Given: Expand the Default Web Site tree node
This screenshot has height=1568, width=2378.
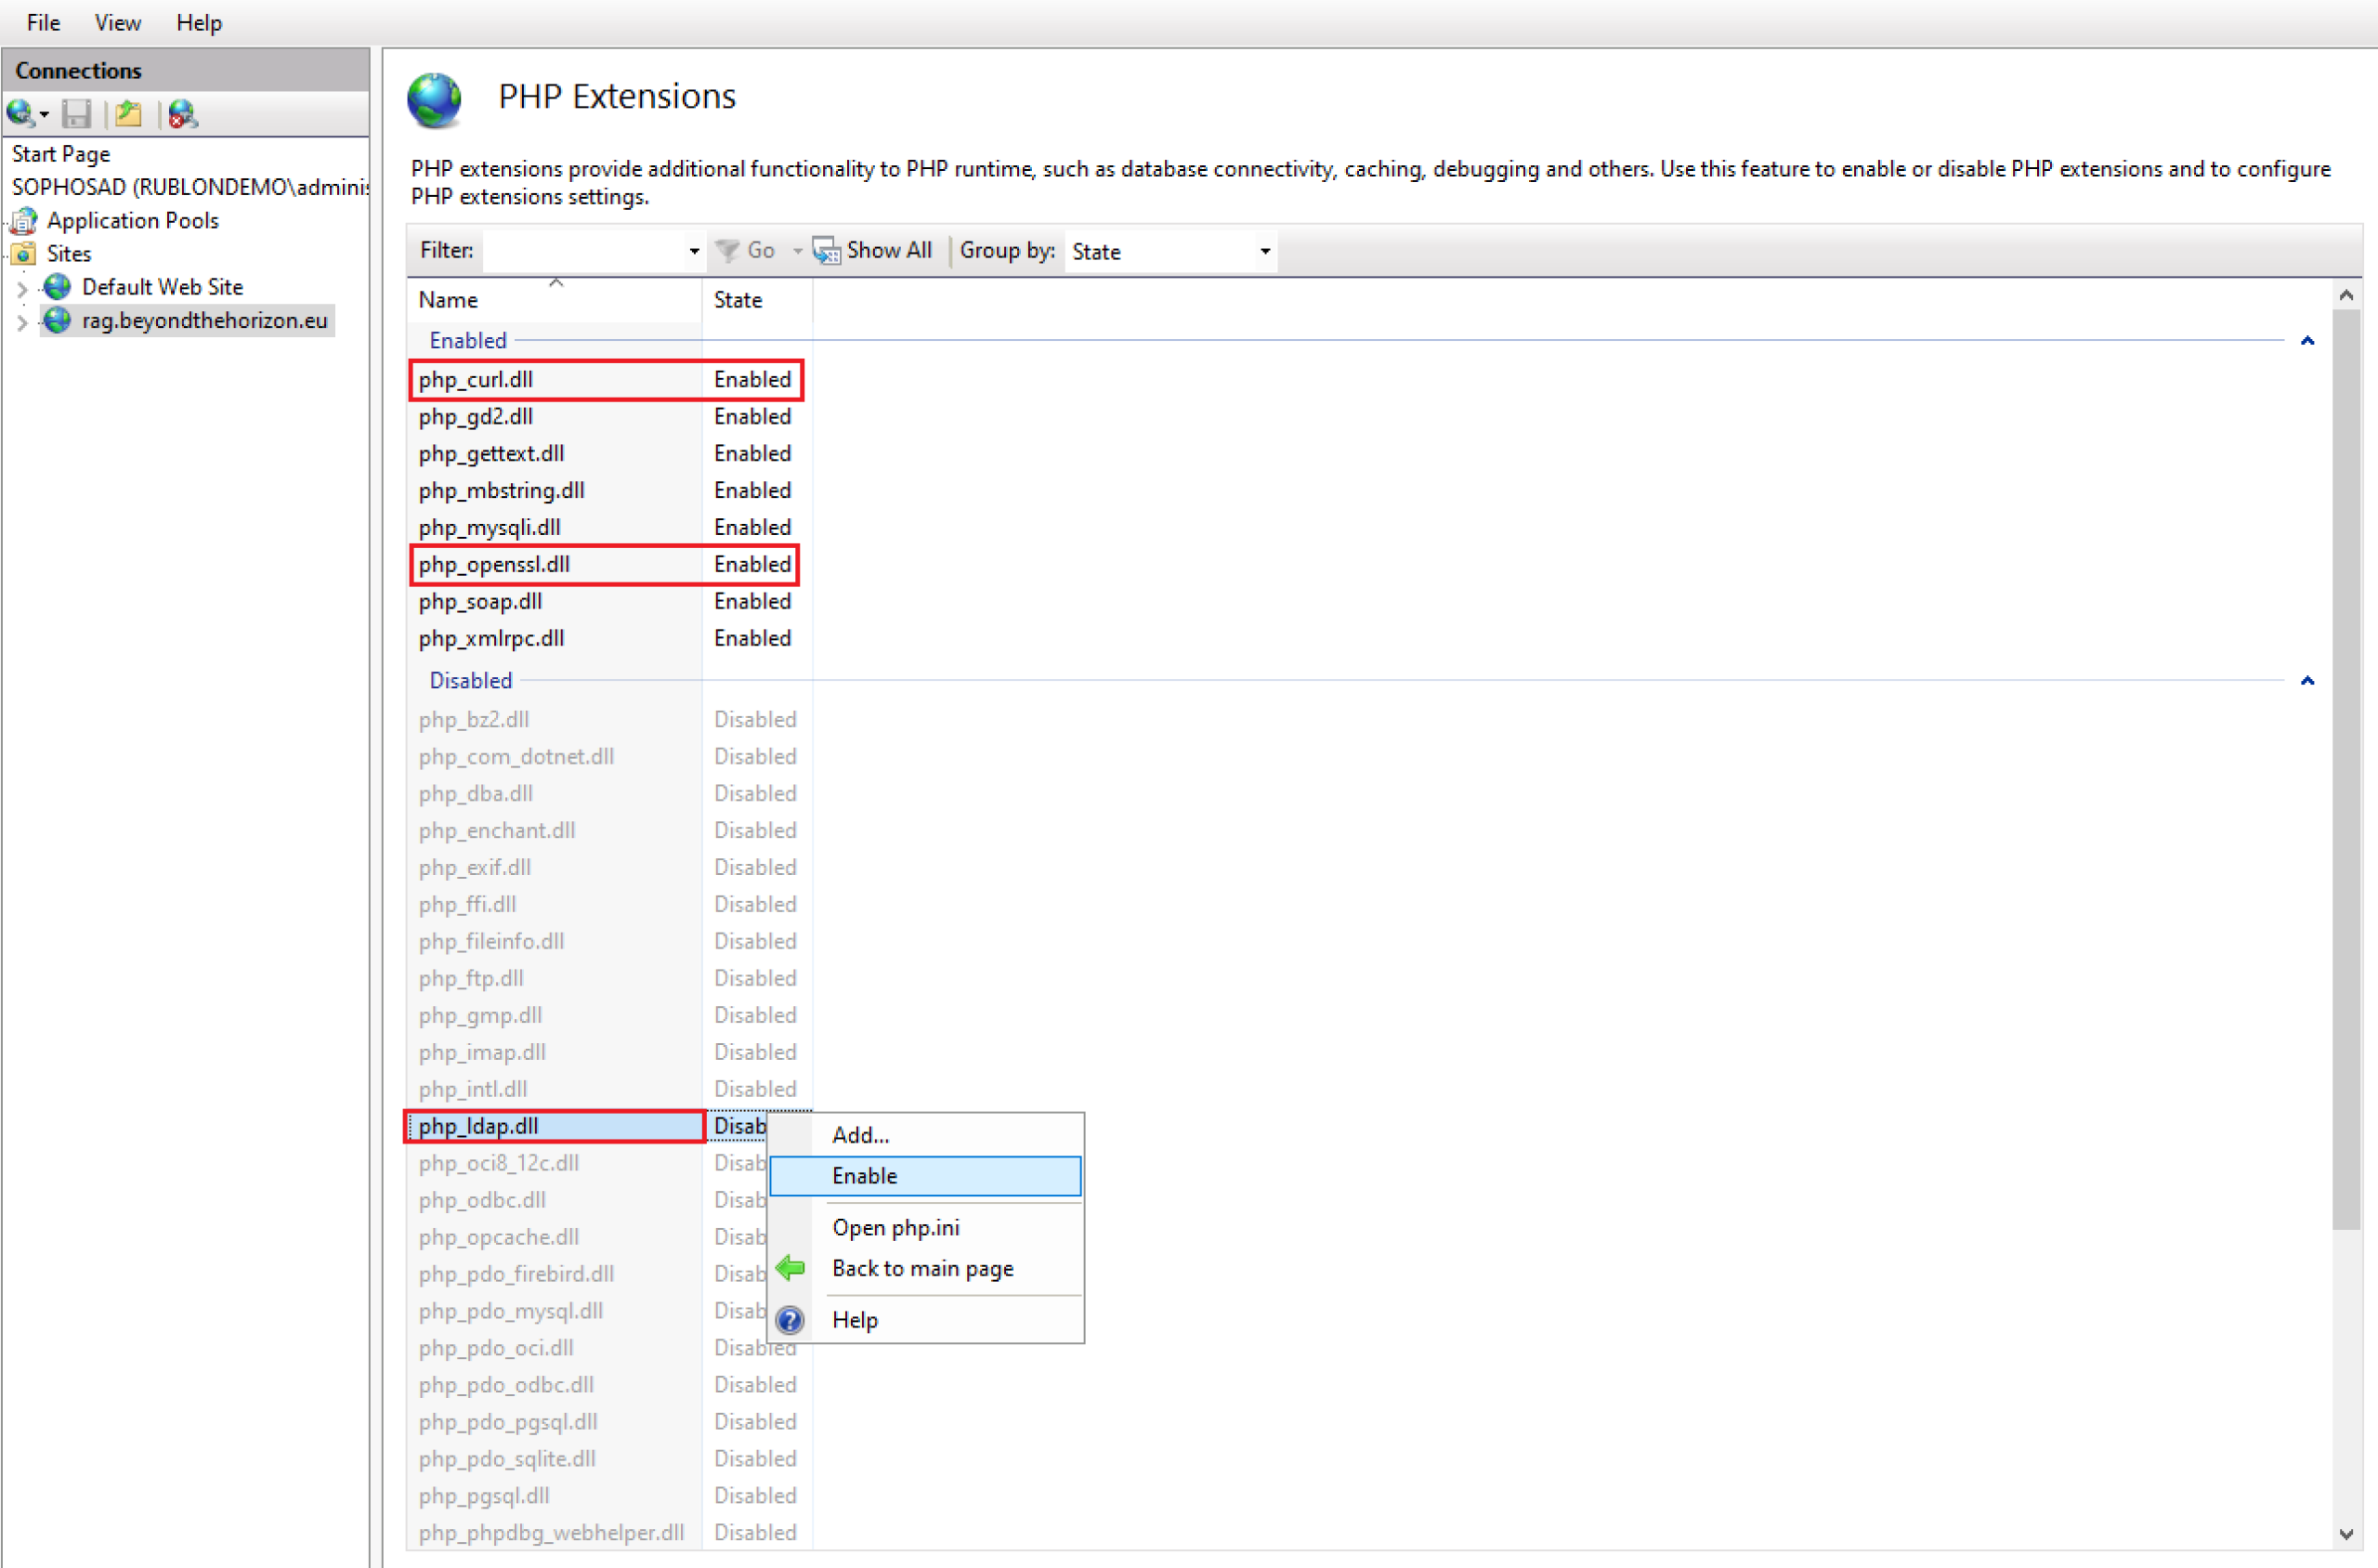Looking at the screenshot, I should coord(22,288).
